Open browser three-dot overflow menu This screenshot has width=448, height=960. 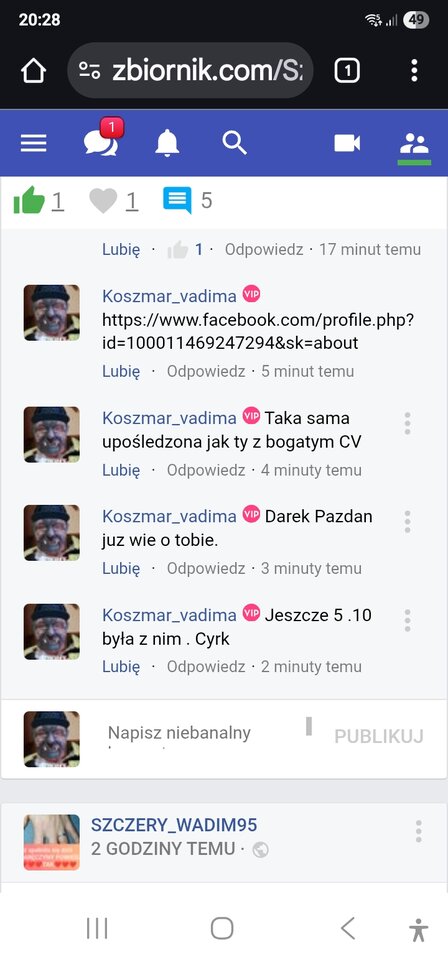click(414, 71)
